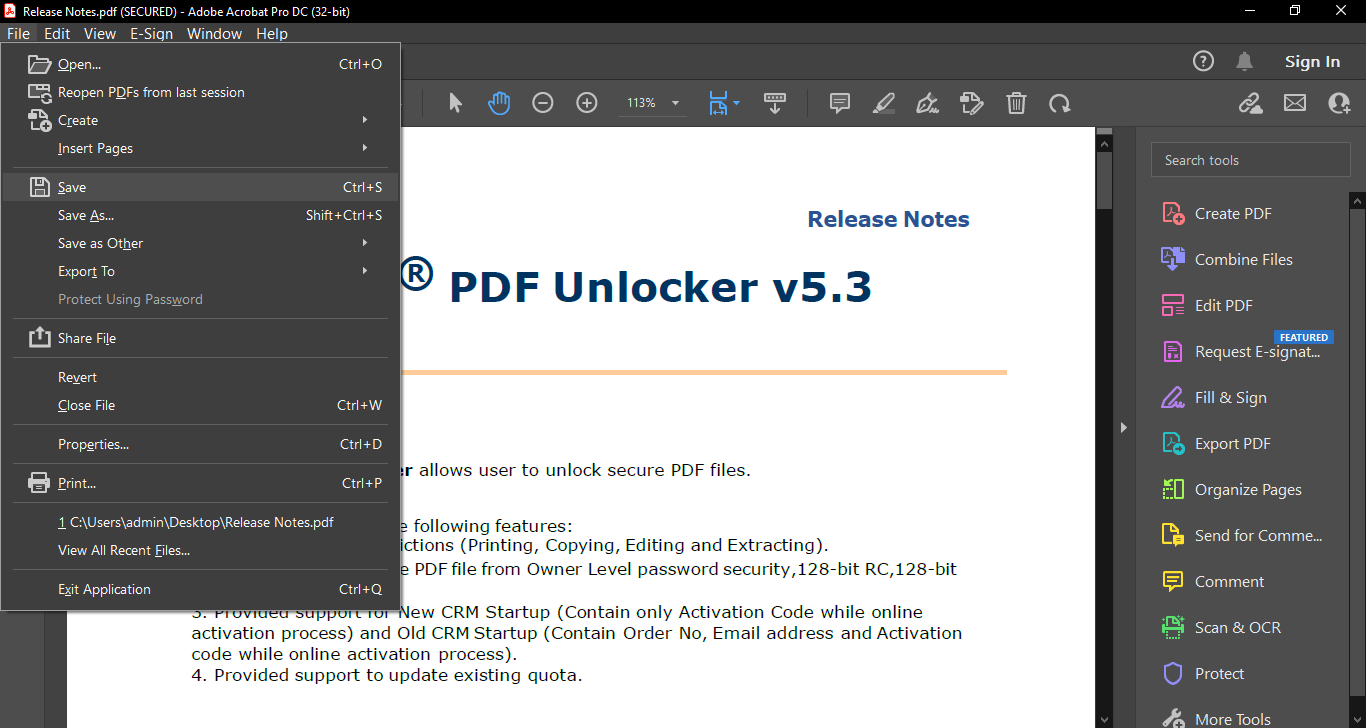Choose Close File menu entry
The height and width of the screenshot is (728, 1366).
(201, 405)
